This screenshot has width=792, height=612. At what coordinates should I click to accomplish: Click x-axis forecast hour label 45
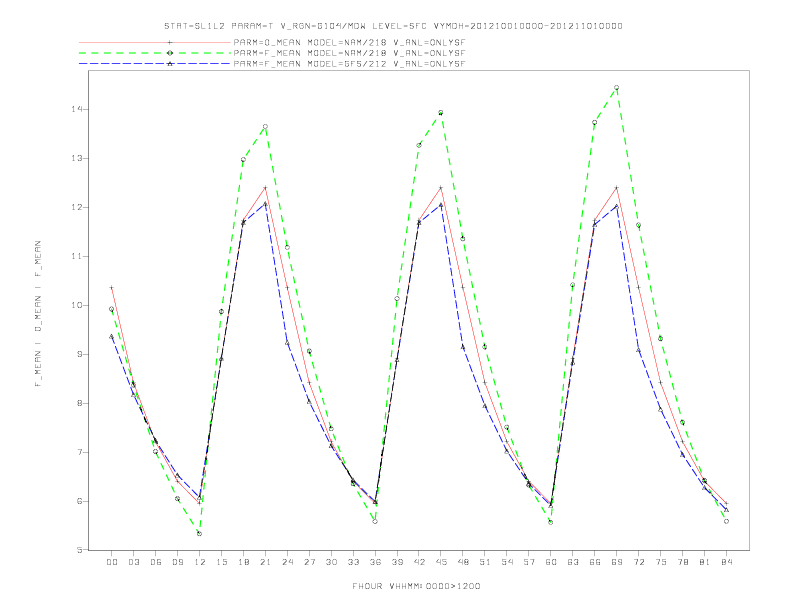pyautogui.click(x=441, y=562)
